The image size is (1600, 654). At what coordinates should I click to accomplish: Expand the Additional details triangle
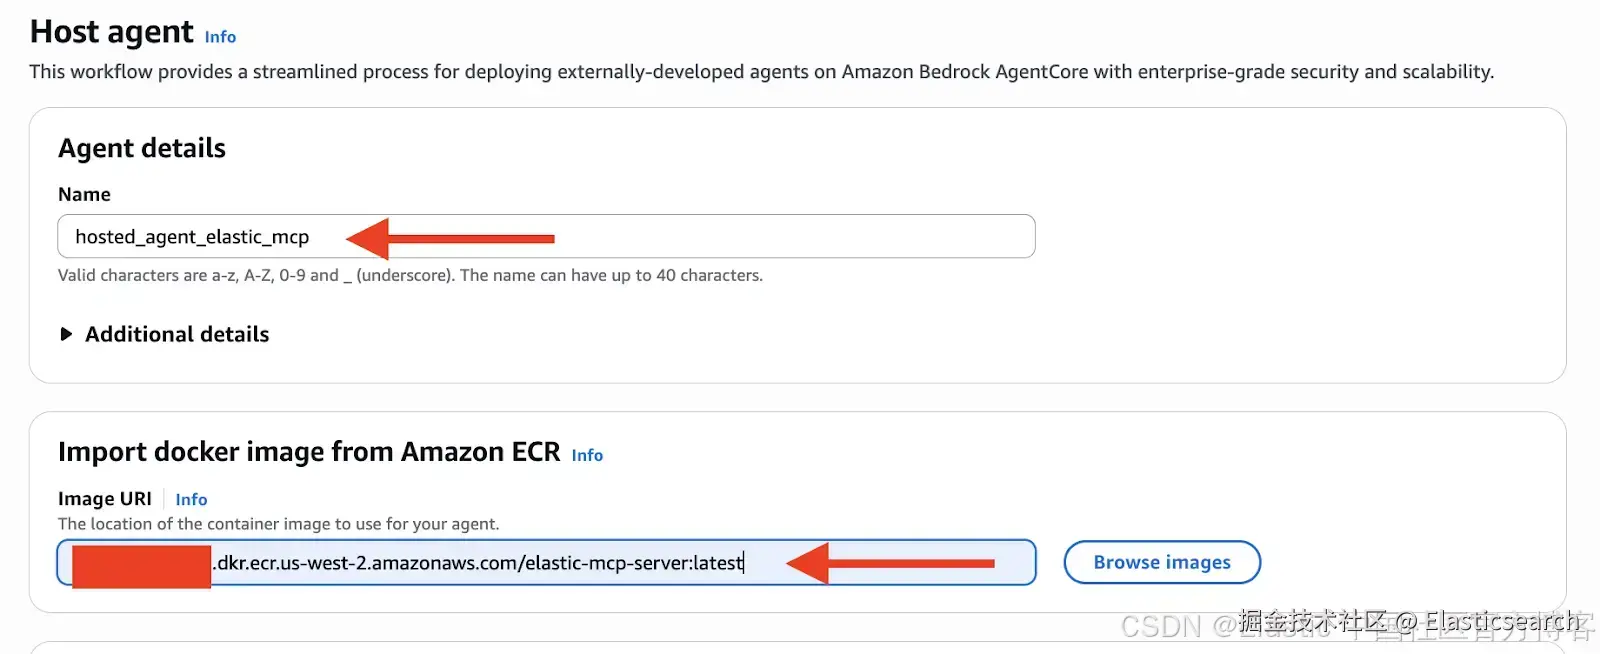tap(66, 334)
